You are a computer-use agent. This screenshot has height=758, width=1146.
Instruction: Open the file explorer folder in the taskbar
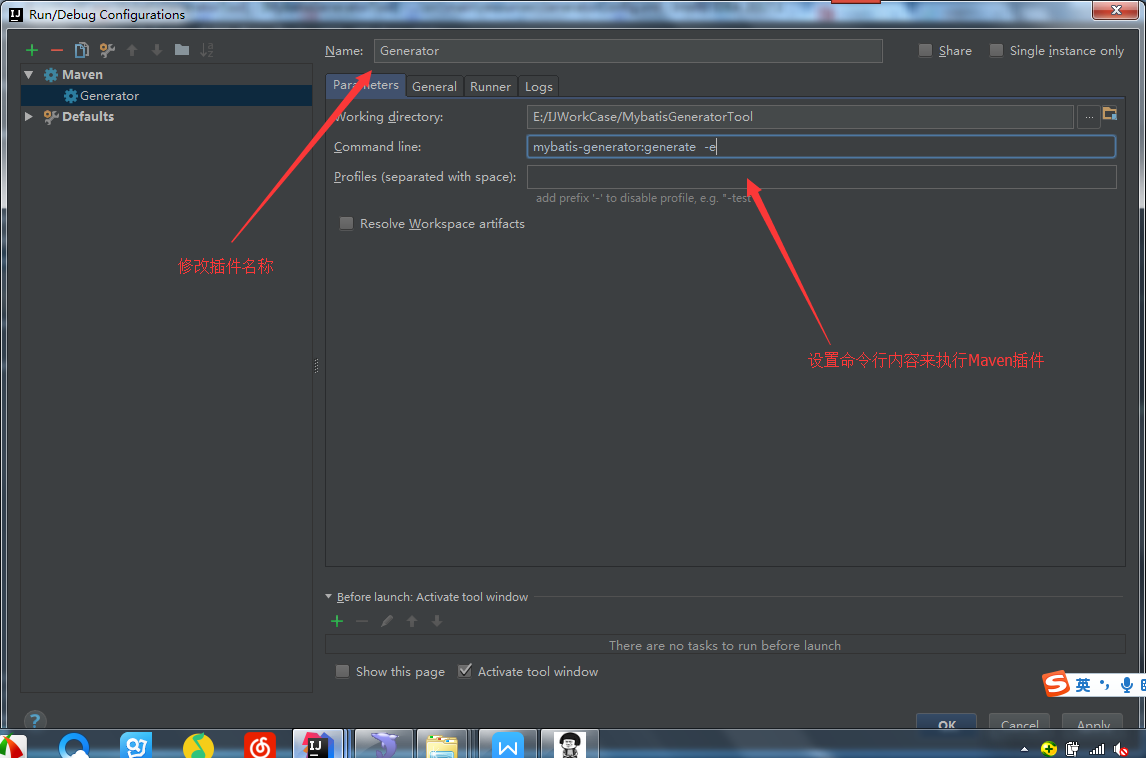coord(442,745)
